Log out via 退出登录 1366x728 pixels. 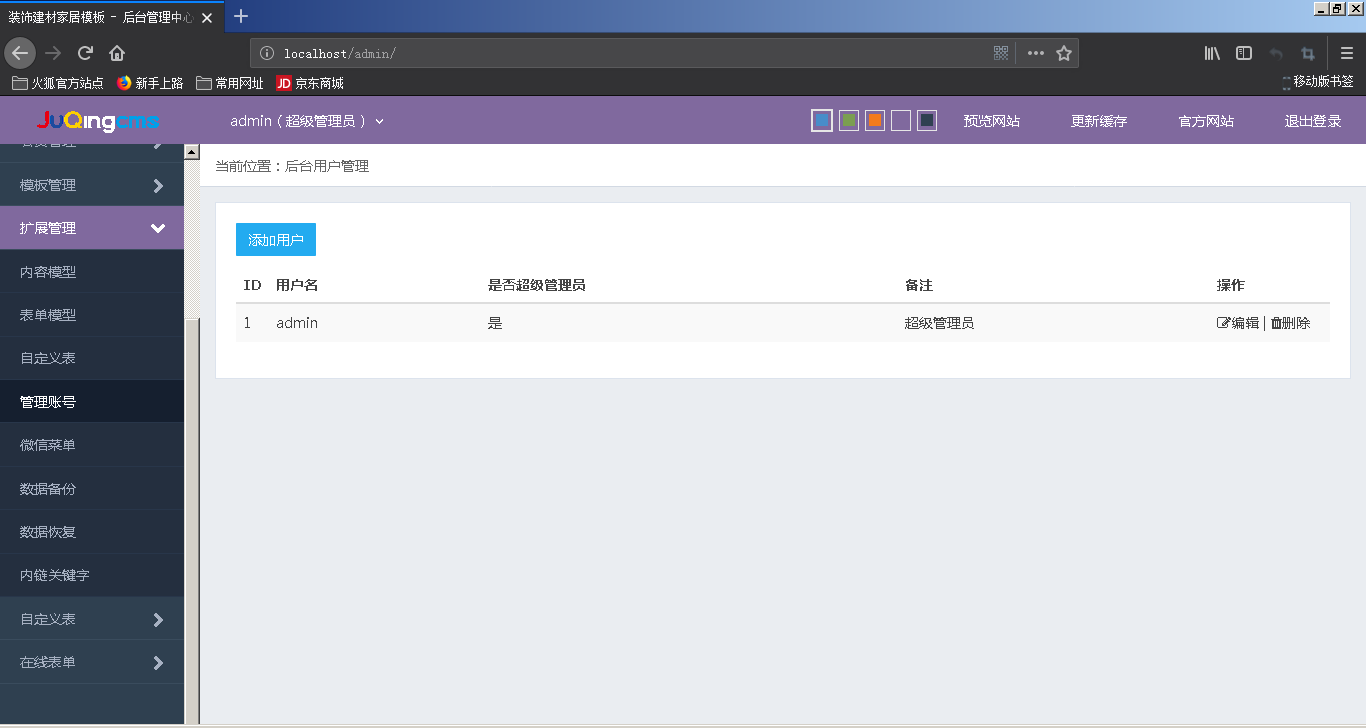[x=1313, y=121]
